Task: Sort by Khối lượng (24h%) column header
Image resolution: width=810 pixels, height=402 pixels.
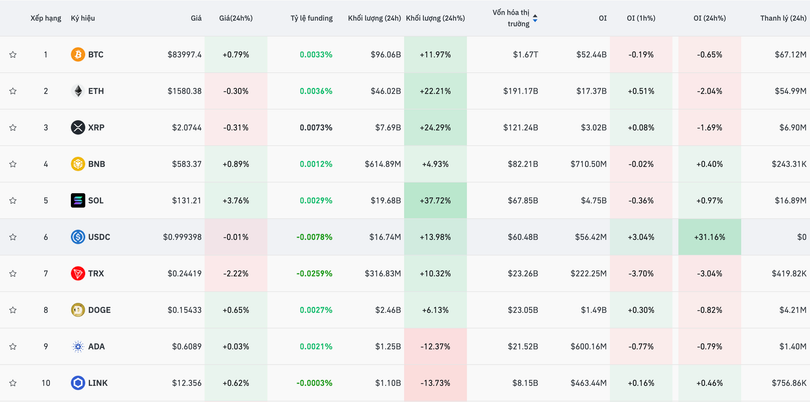Action: pos(435,18)
